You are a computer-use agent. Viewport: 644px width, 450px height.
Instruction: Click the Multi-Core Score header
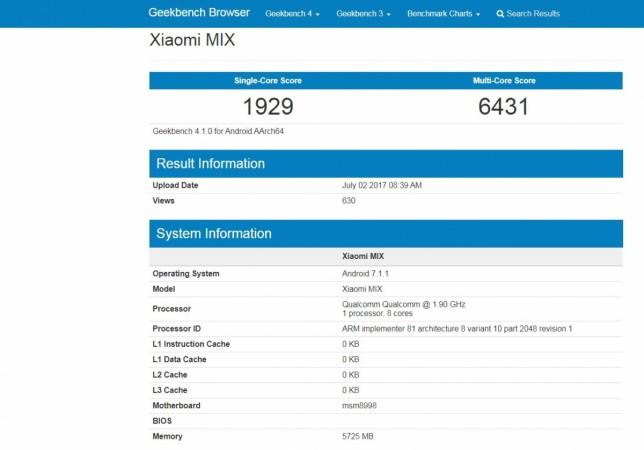coord(504,80)
